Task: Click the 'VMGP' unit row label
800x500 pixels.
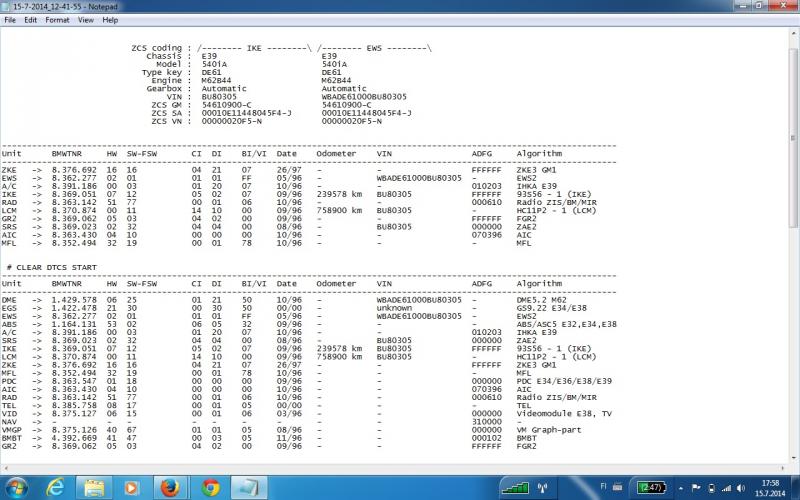Action: tap(12, 430)
